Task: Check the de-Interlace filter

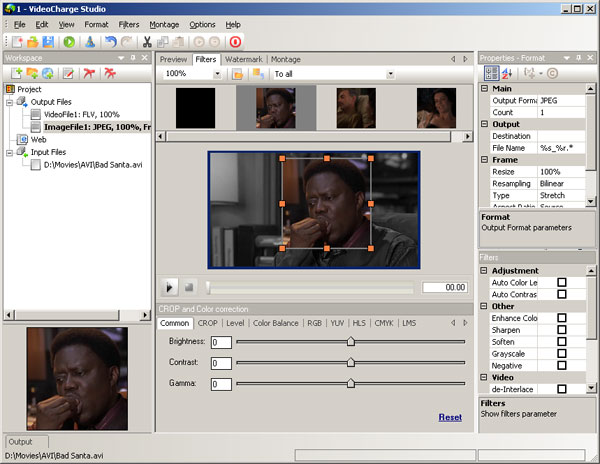Action: [562, 389]
